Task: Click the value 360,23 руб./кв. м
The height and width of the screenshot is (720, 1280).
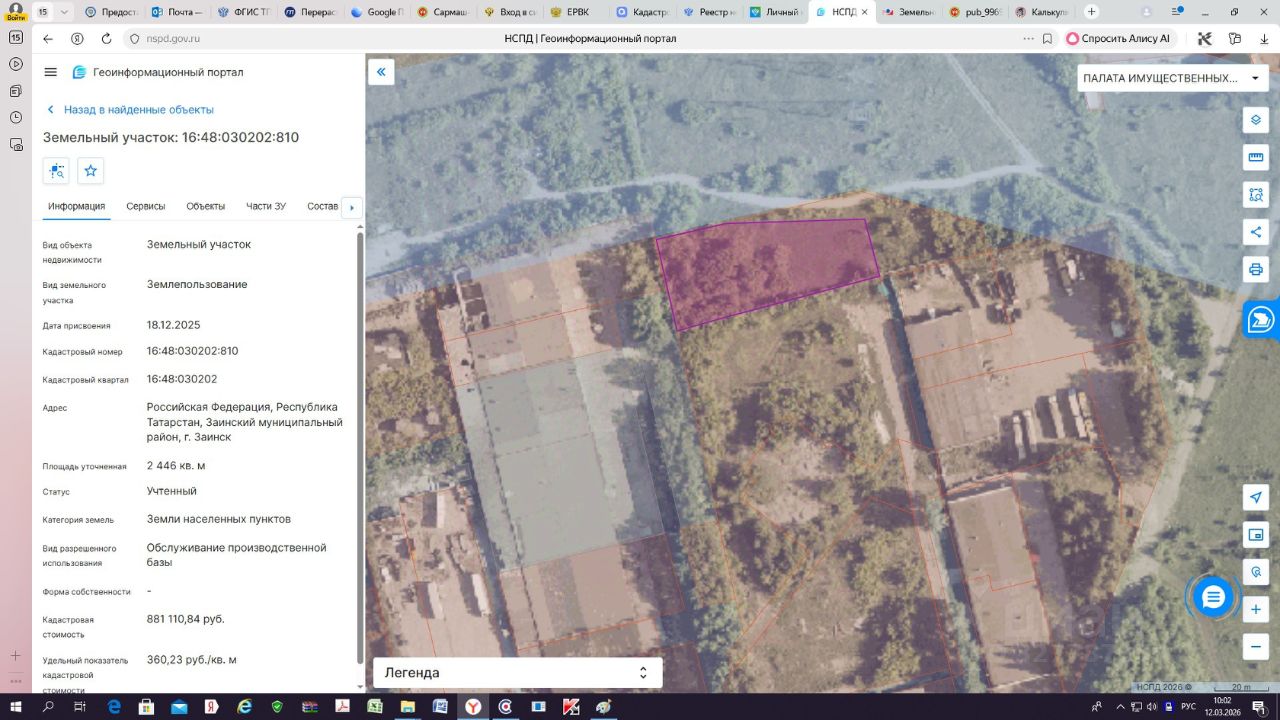Action: tap(192, 660)
